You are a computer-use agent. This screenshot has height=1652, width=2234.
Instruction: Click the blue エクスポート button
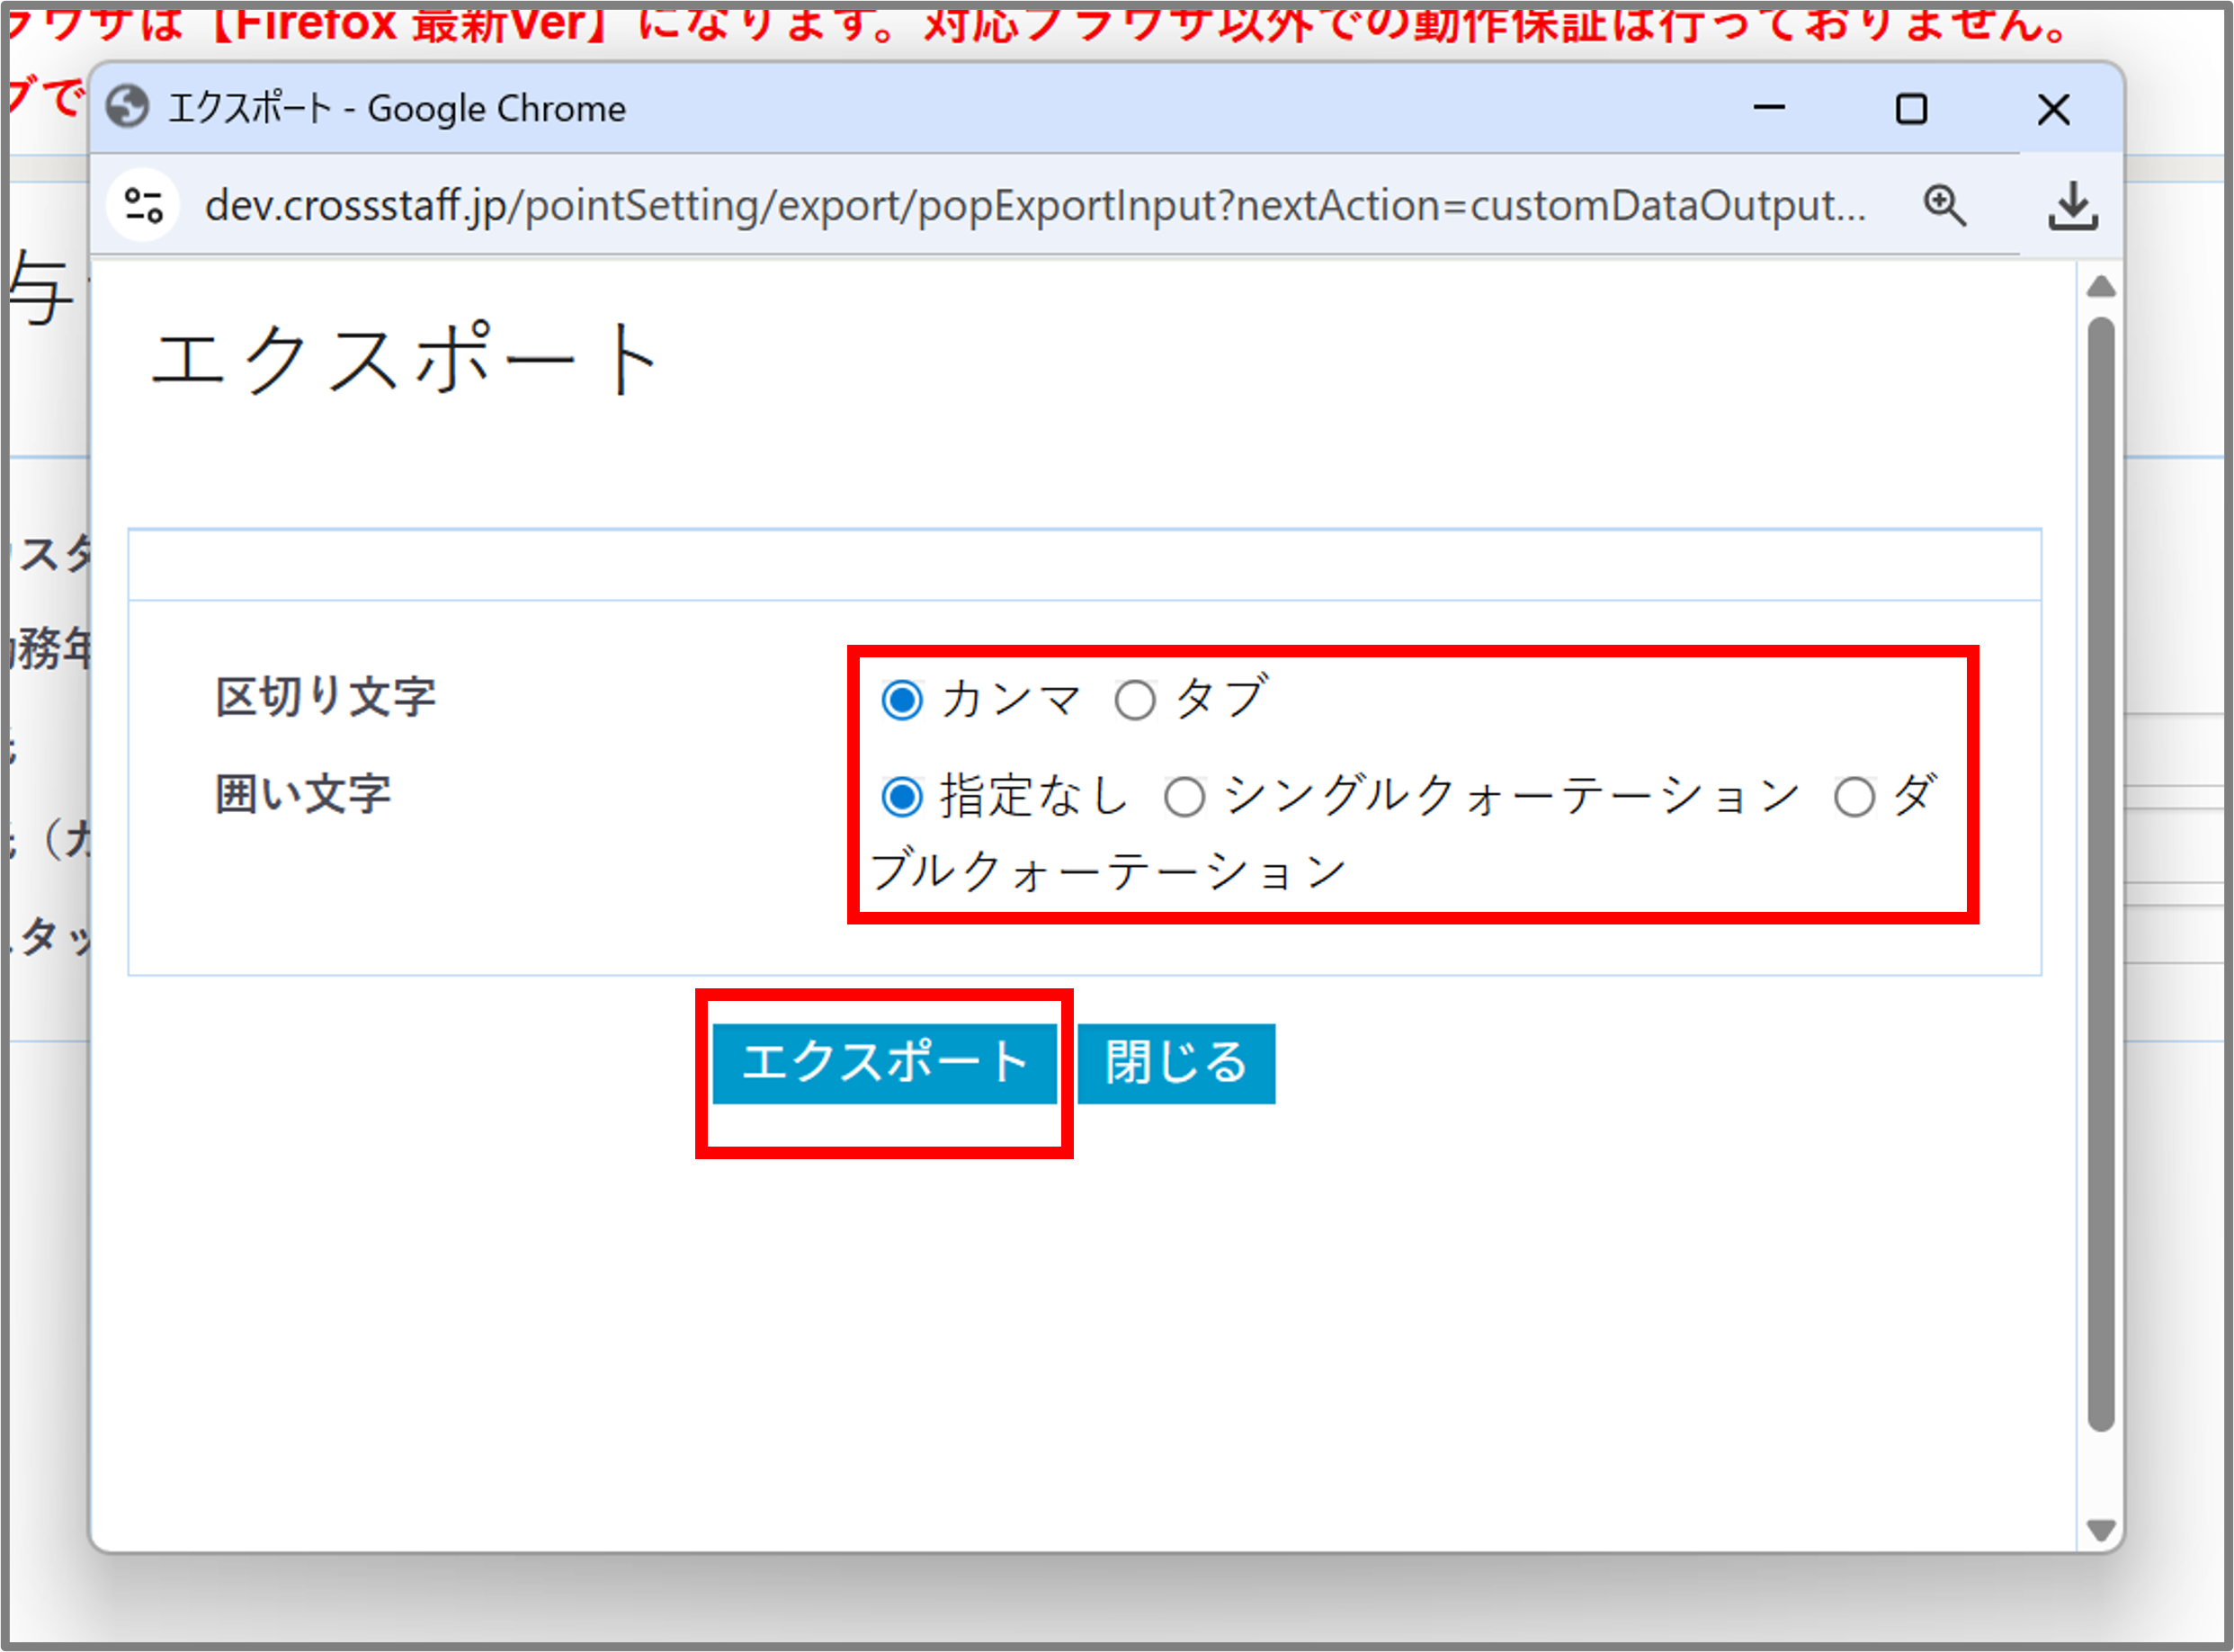coord(885,1063)
